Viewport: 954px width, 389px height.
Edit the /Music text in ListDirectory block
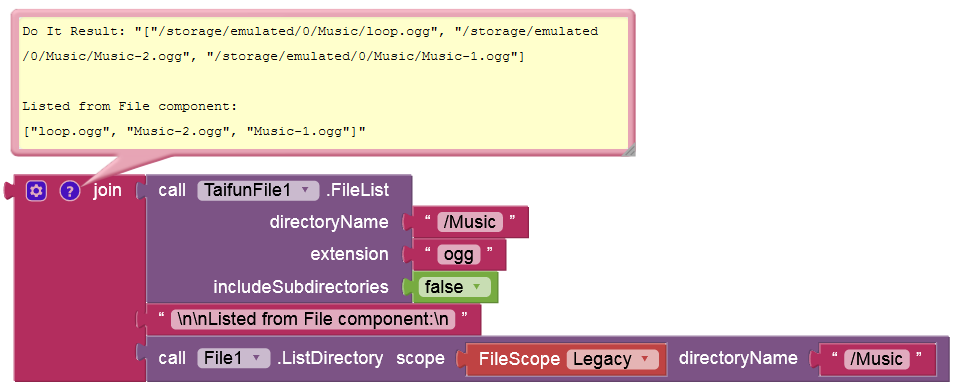point(877,359)
